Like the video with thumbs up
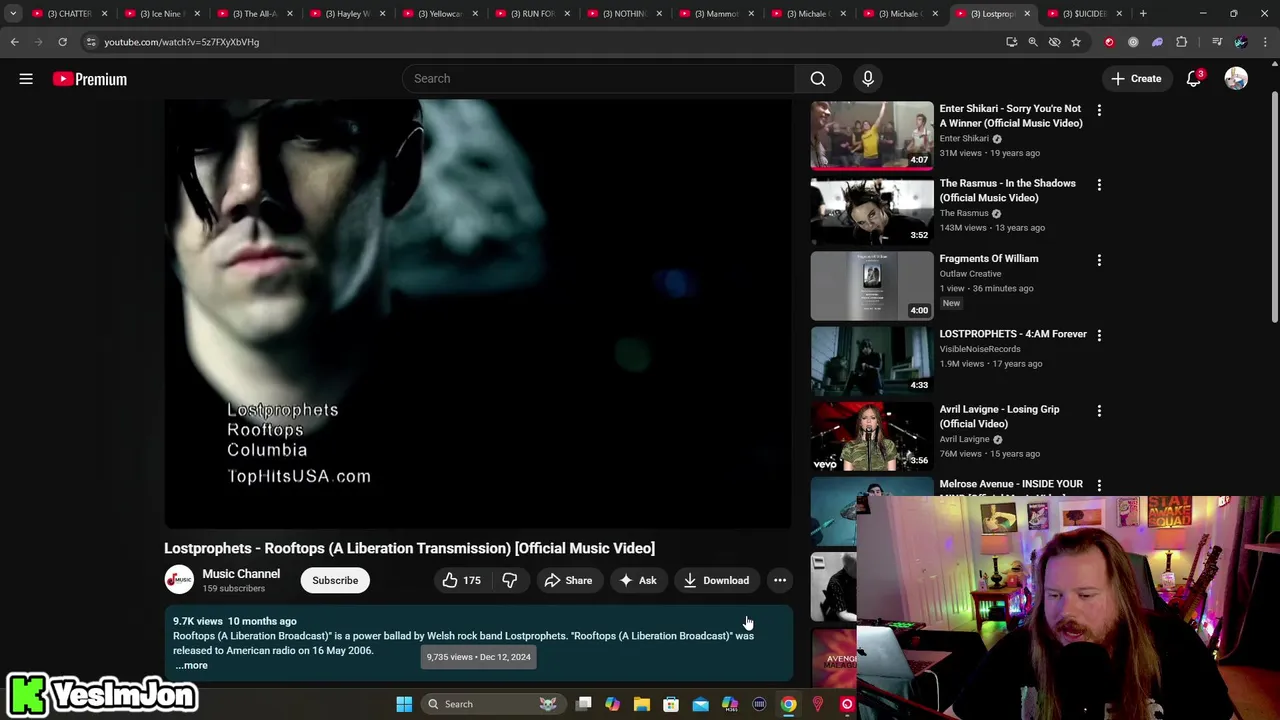This screenshot has height=720, width=1280. click(x=461, y=580)
